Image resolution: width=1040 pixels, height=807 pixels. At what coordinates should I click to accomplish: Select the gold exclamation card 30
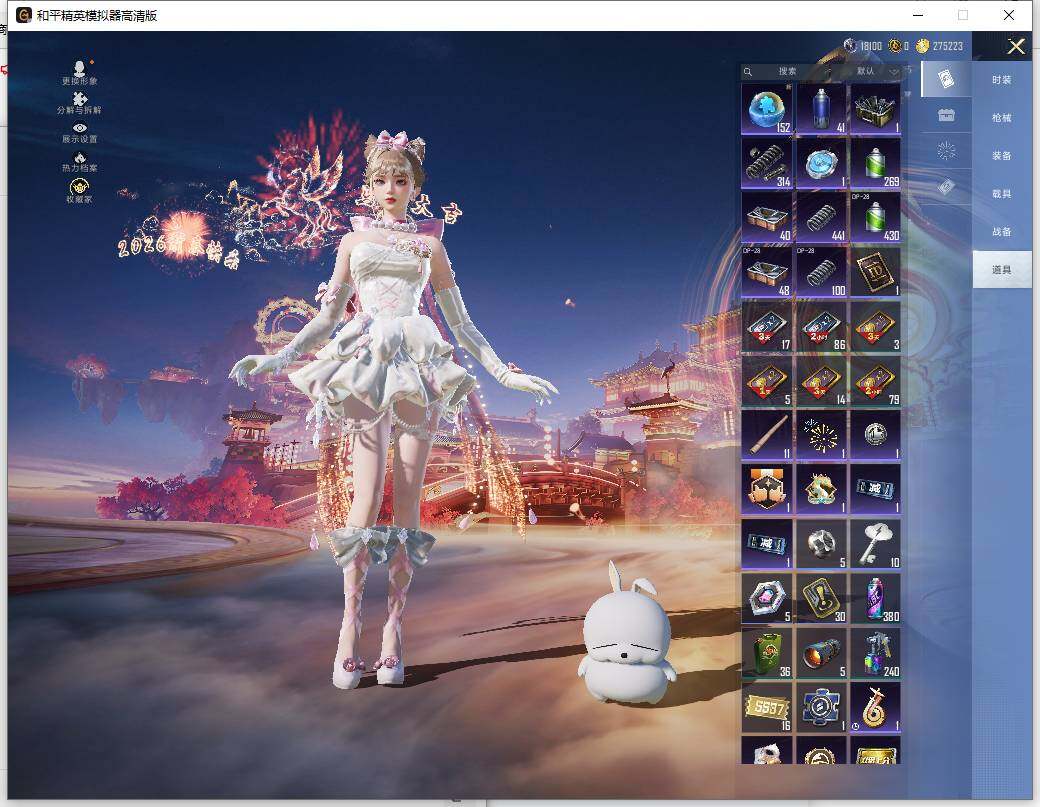pos(821,598)
